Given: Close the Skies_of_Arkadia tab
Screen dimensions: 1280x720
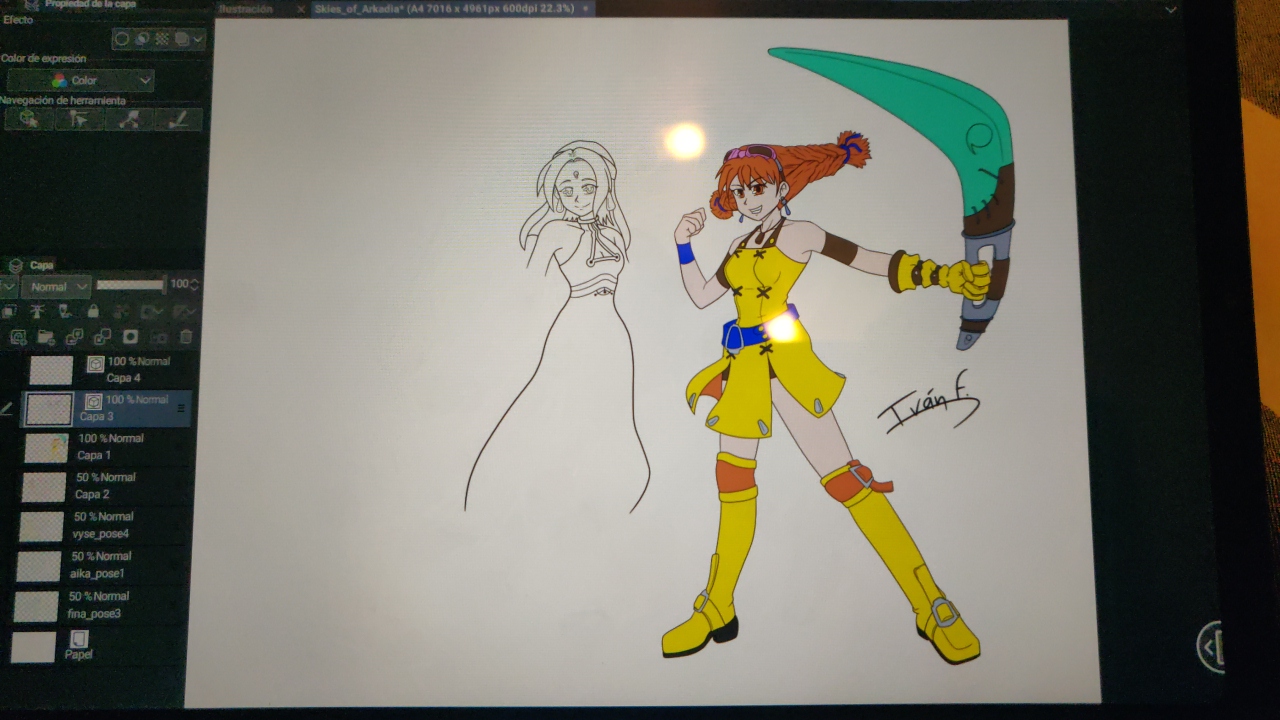Looking at the screenshot, I should tap(586, 8).
